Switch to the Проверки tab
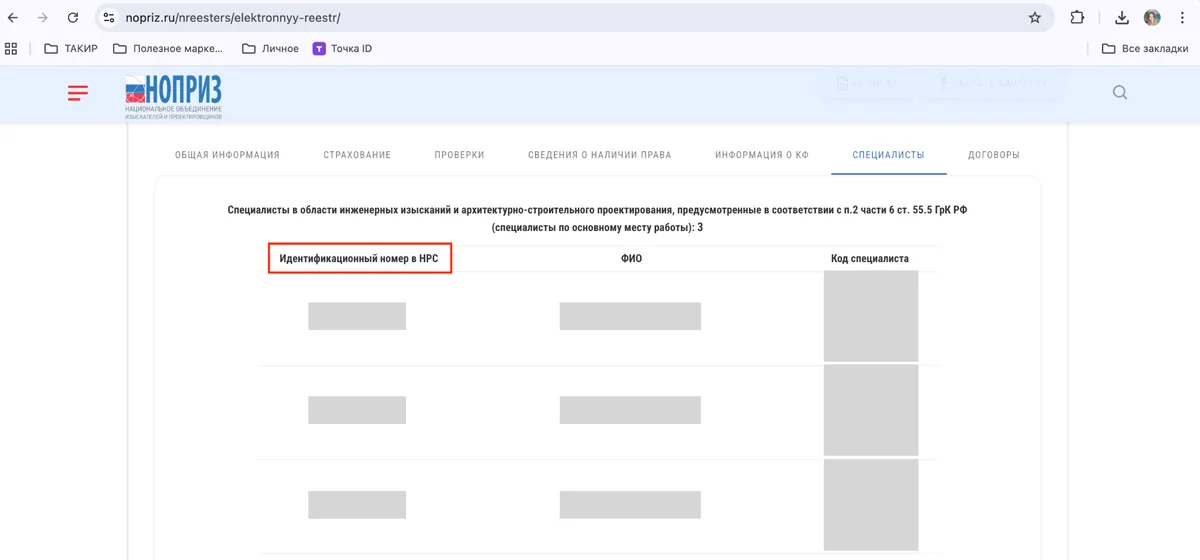This screenshot has width=1200, height=560. (x=459, y=155)
